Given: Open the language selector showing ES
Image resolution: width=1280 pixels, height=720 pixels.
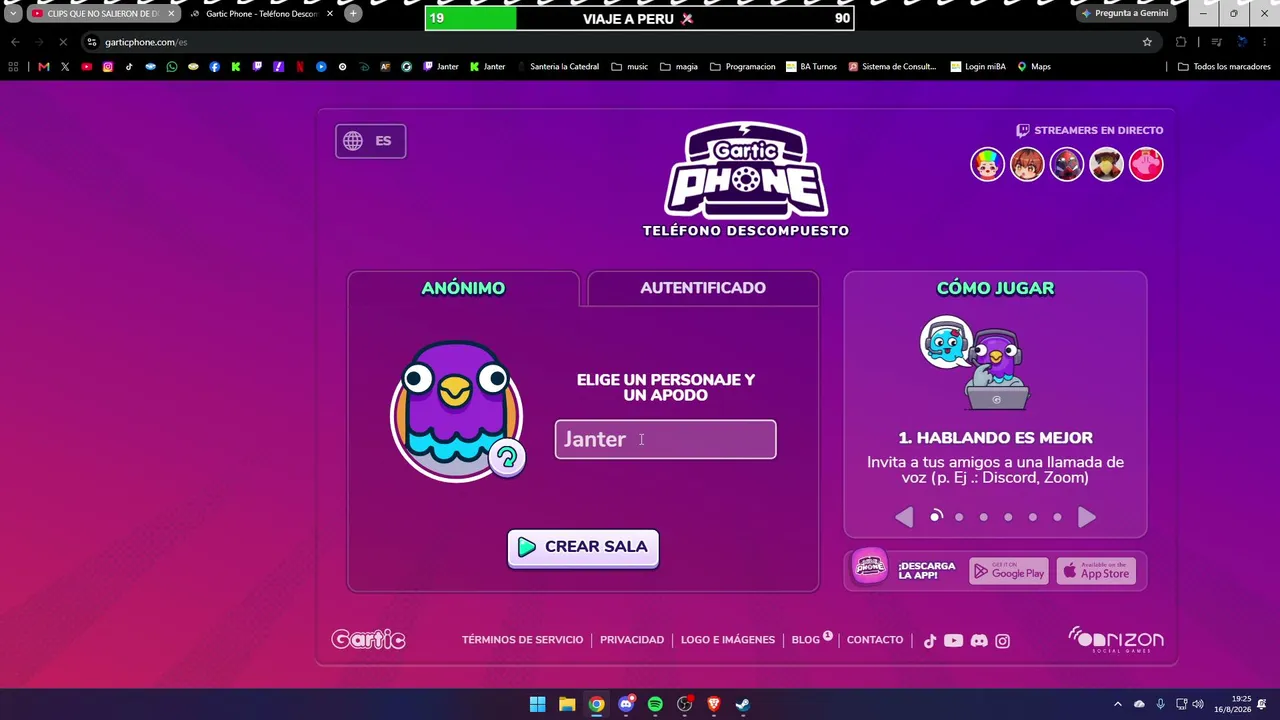Looking at the screenshot, I should [x=371, y=141].
